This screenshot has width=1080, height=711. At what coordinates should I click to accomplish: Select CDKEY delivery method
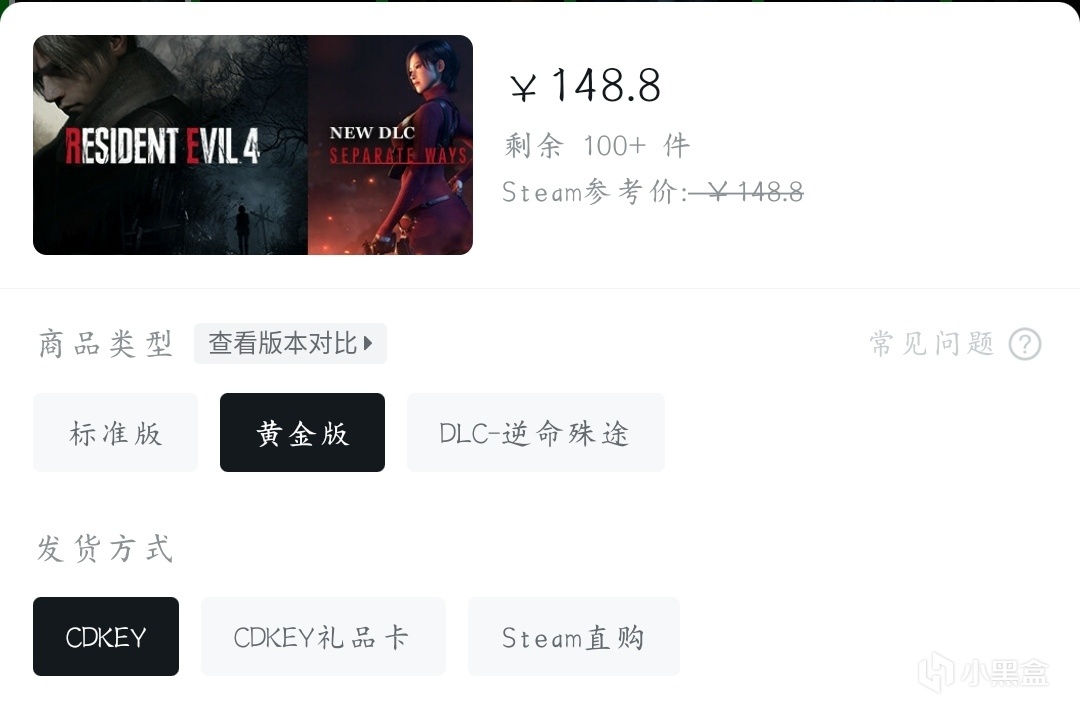[x=106, y=637]
